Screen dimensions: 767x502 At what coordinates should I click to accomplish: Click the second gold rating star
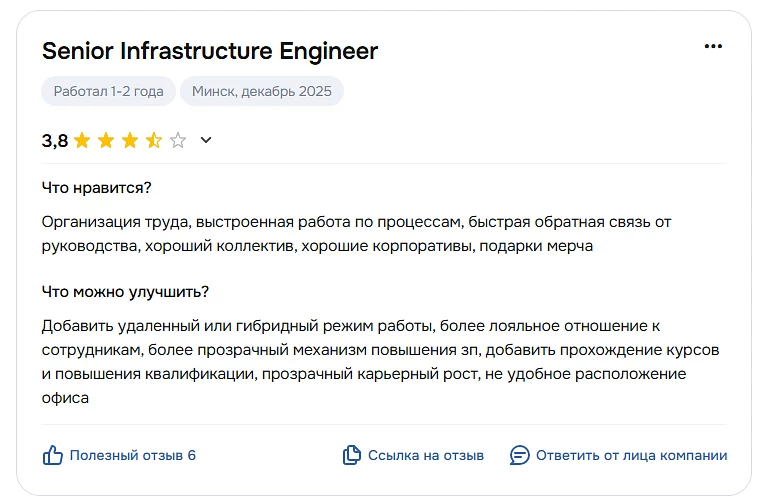[106, 140]
